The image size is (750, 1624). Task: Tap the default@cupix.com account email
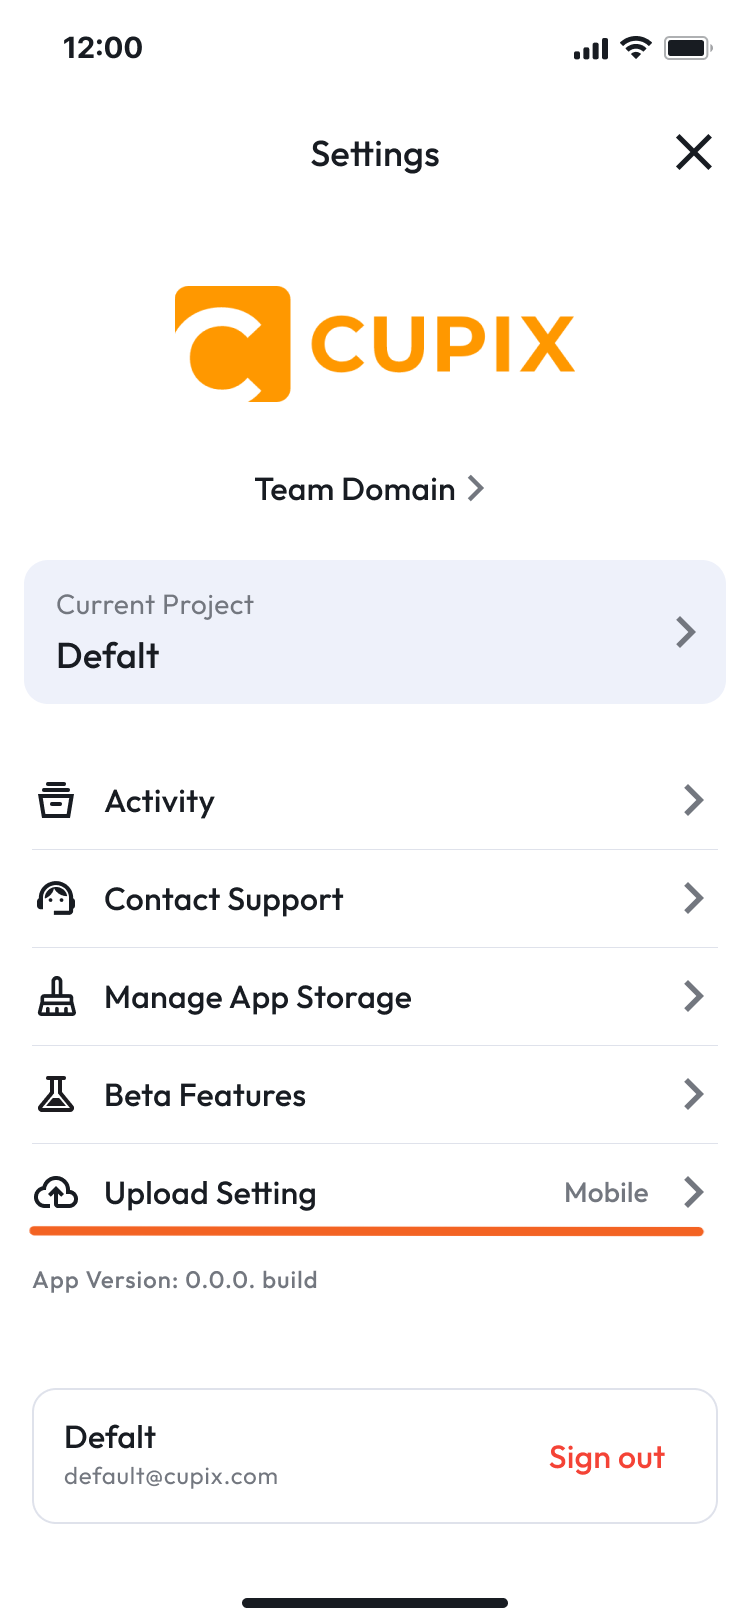[171, 1477]
